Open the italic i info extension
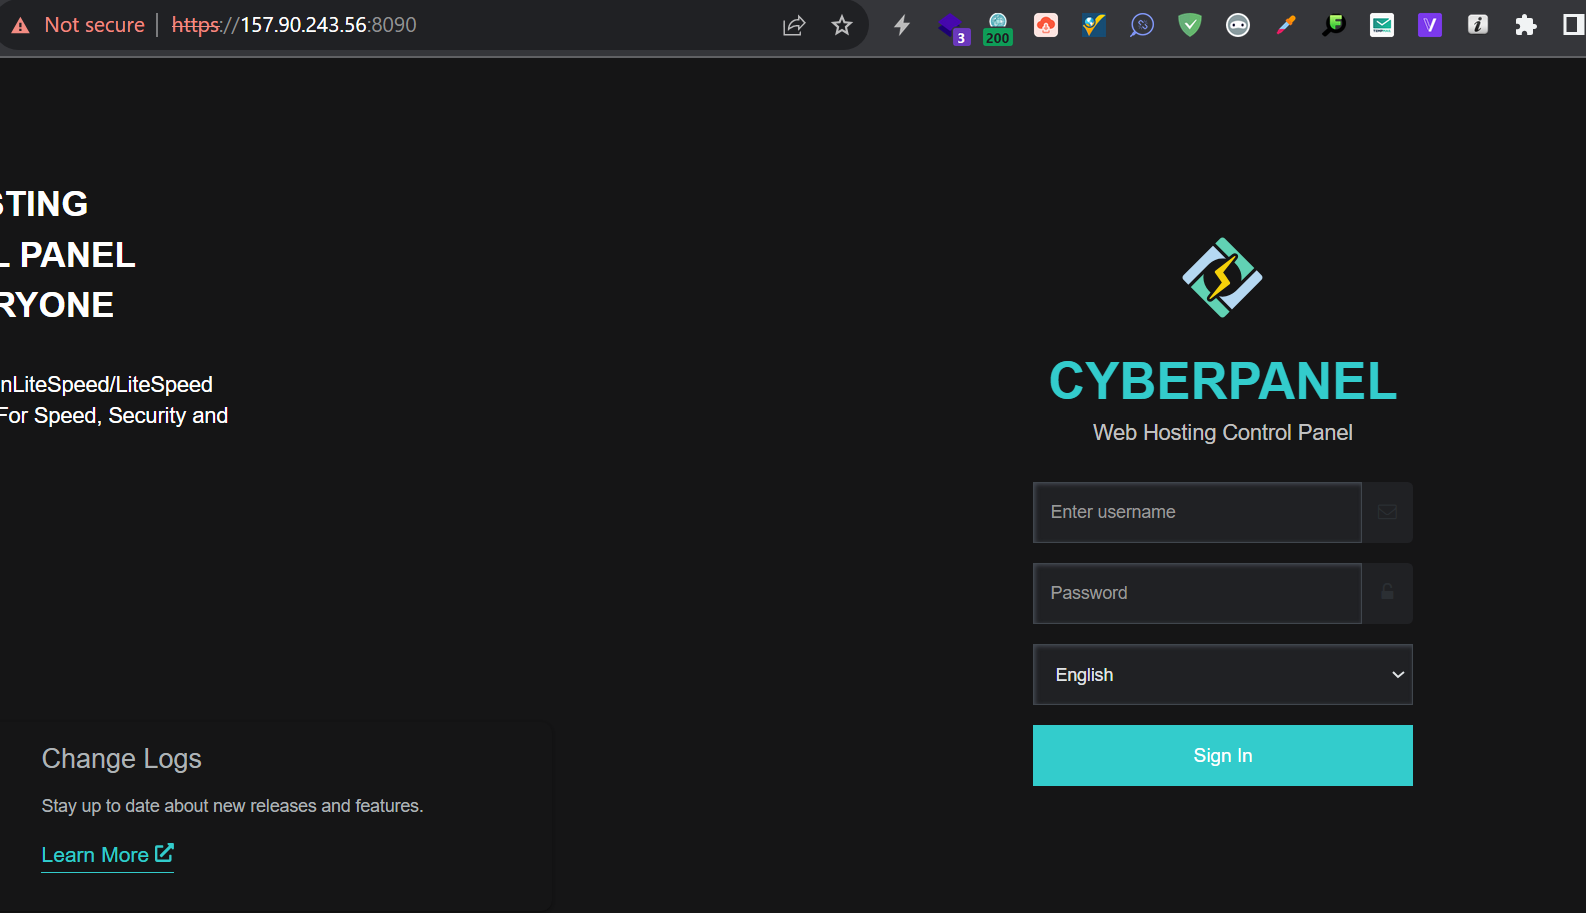 click(x=1478, y=25)
